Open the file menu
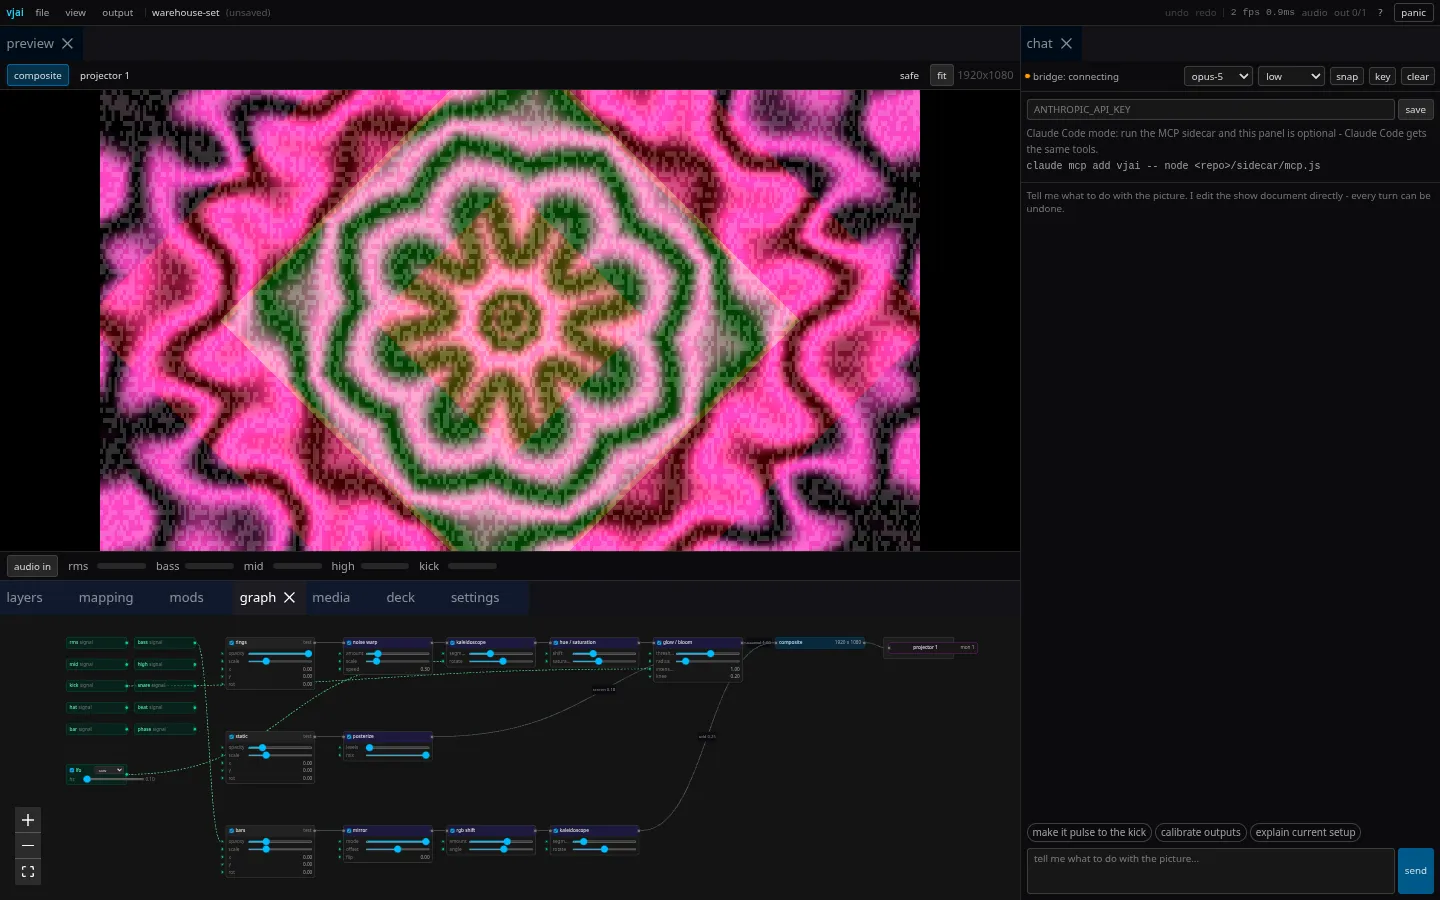 coord(42,13)
